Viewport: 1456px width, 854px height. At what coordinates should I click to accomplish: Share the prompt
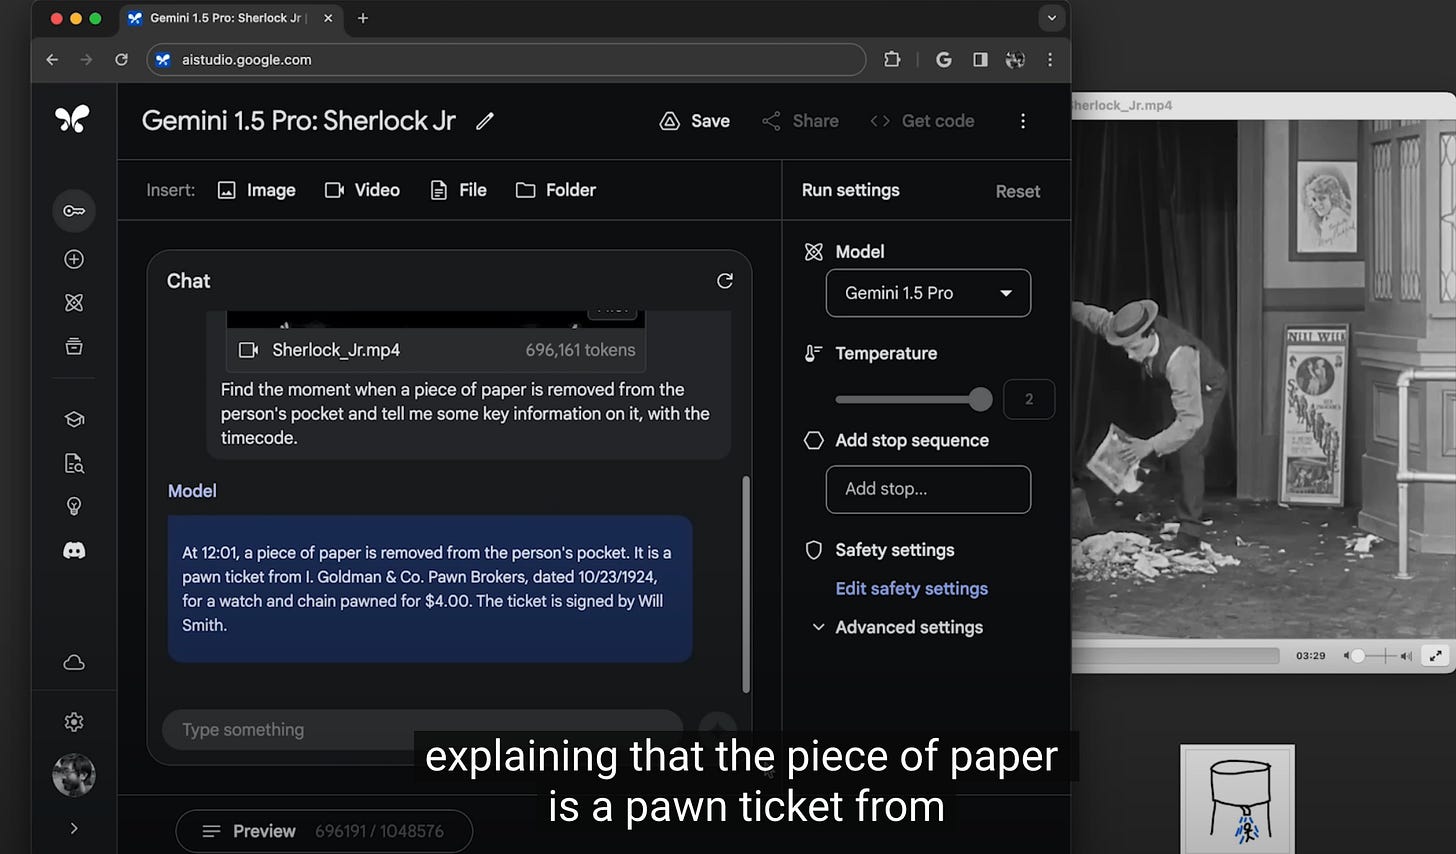click(x=800, y=121)
